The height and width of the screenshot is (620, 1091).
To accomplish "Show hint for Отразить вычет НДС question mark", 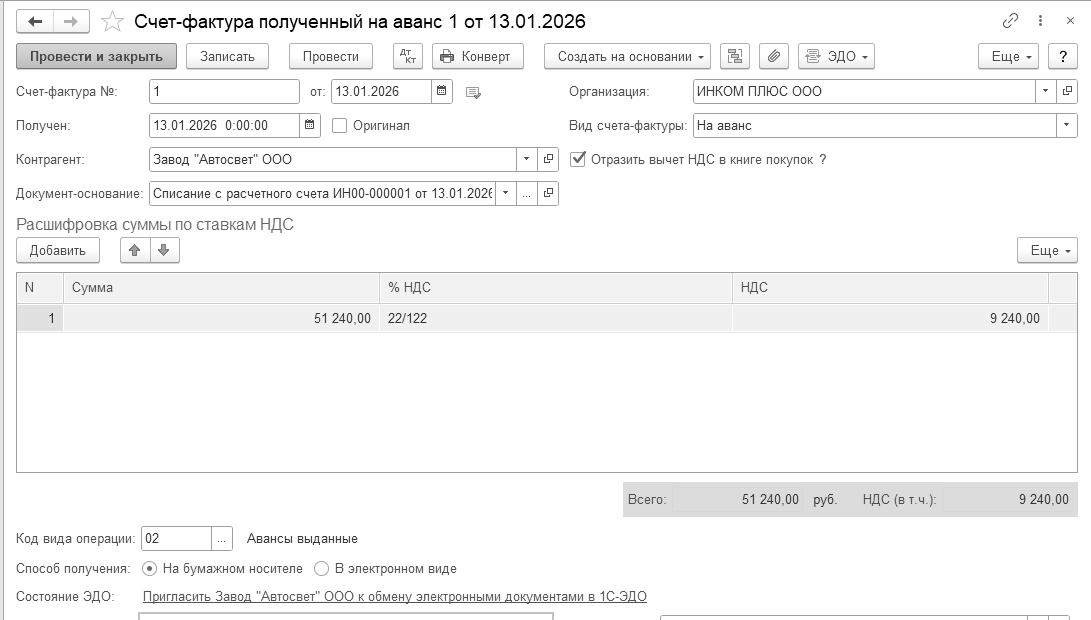I will click(x=822, y=159).
